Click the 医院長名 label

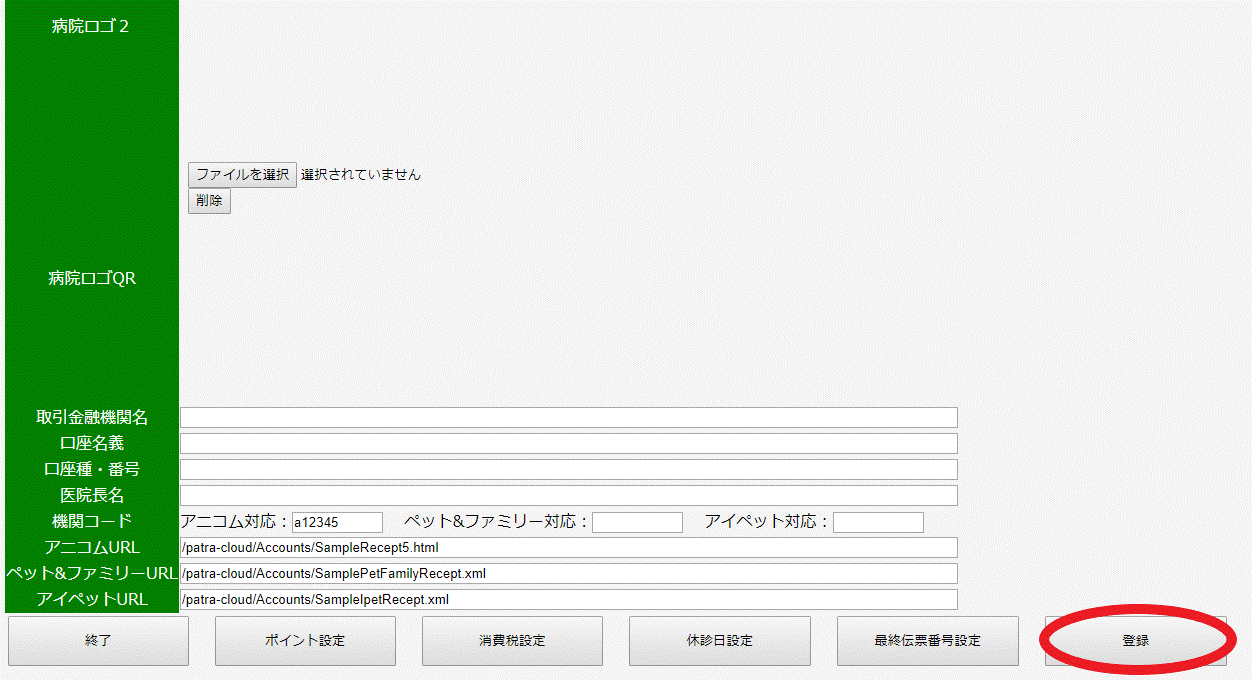coord(92,495)
